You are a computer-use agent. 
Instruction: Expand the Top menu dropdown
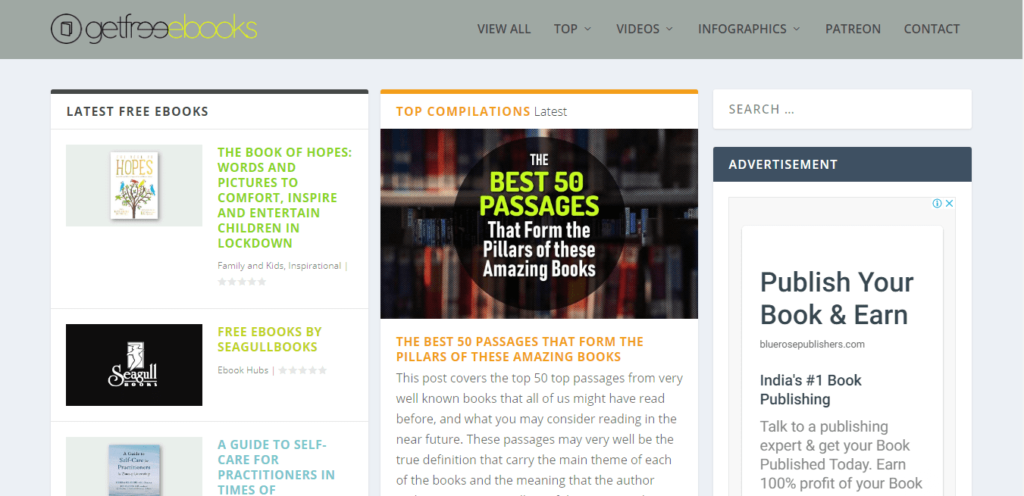coord(573,29)
